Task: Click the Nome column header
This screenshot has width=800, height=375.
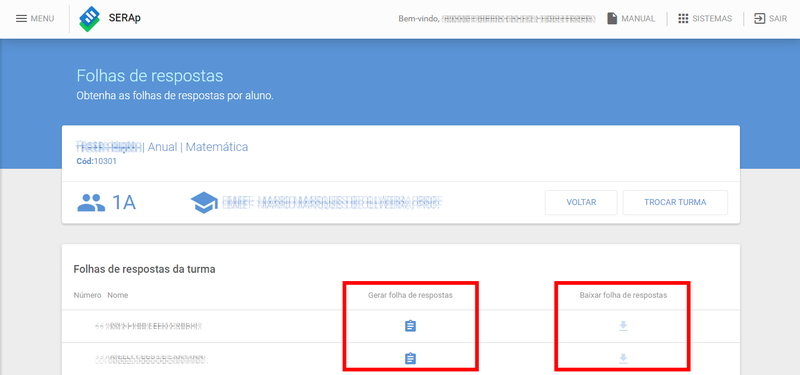Action: point(118,295)
